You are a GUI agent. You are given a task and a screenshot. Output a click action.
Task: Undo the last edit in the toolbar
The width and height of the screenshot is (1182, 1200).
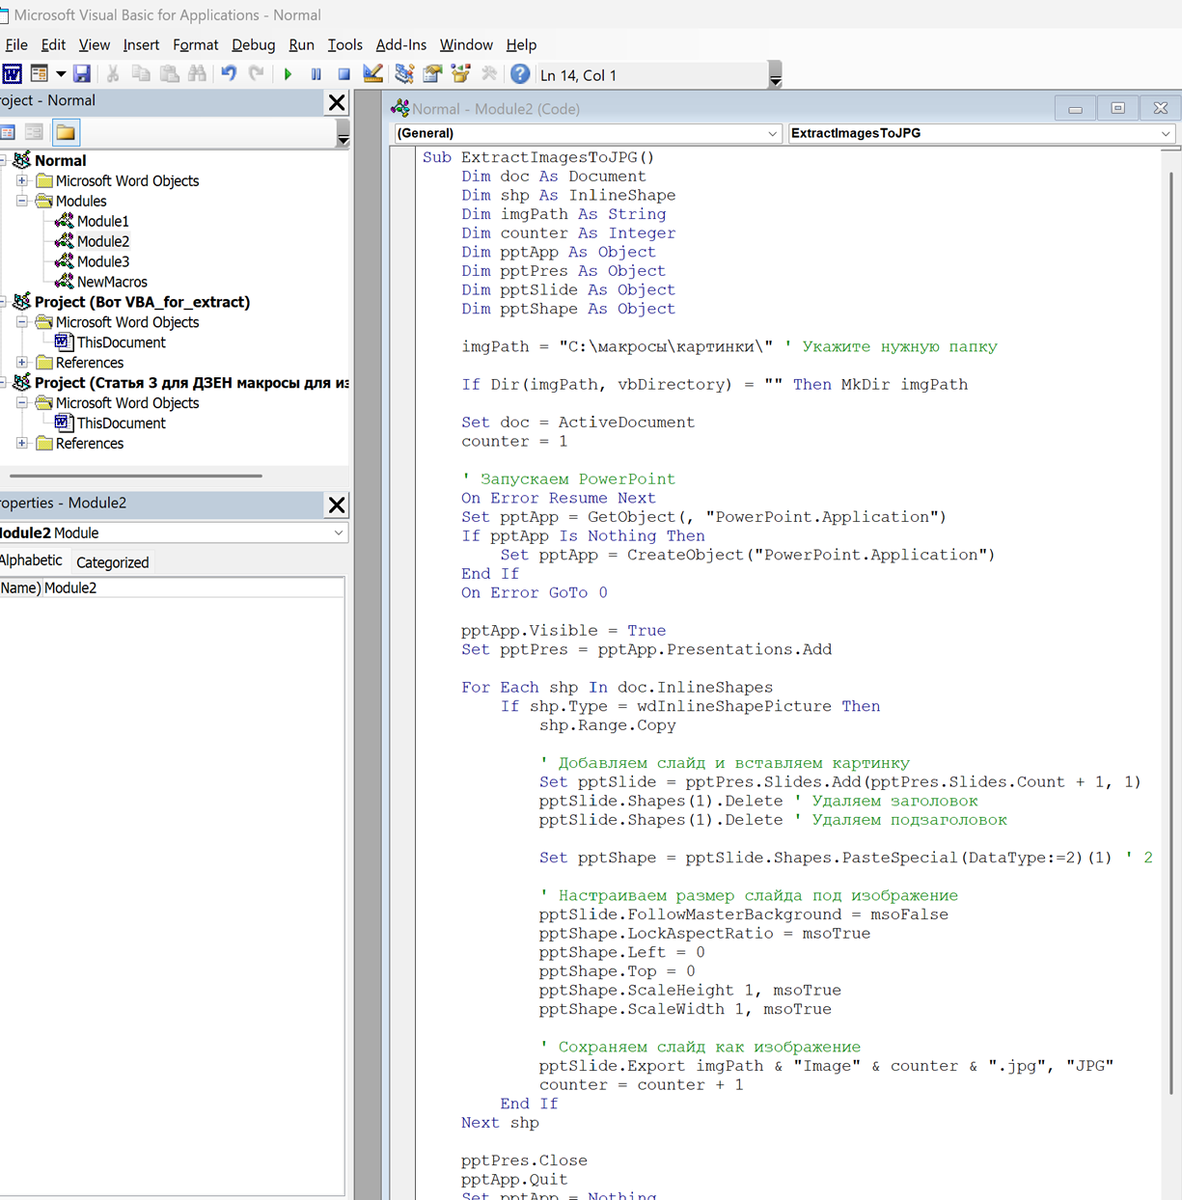(229, 74)
